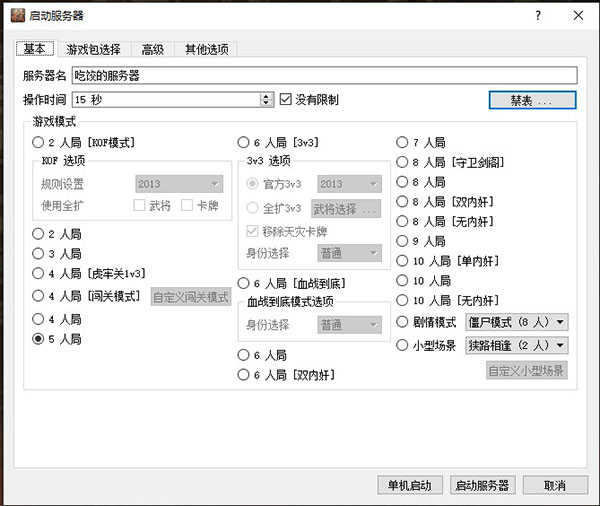Select the plain 10 人局 radio
This screenshot has height=506, width=600.
coord(424,281)
